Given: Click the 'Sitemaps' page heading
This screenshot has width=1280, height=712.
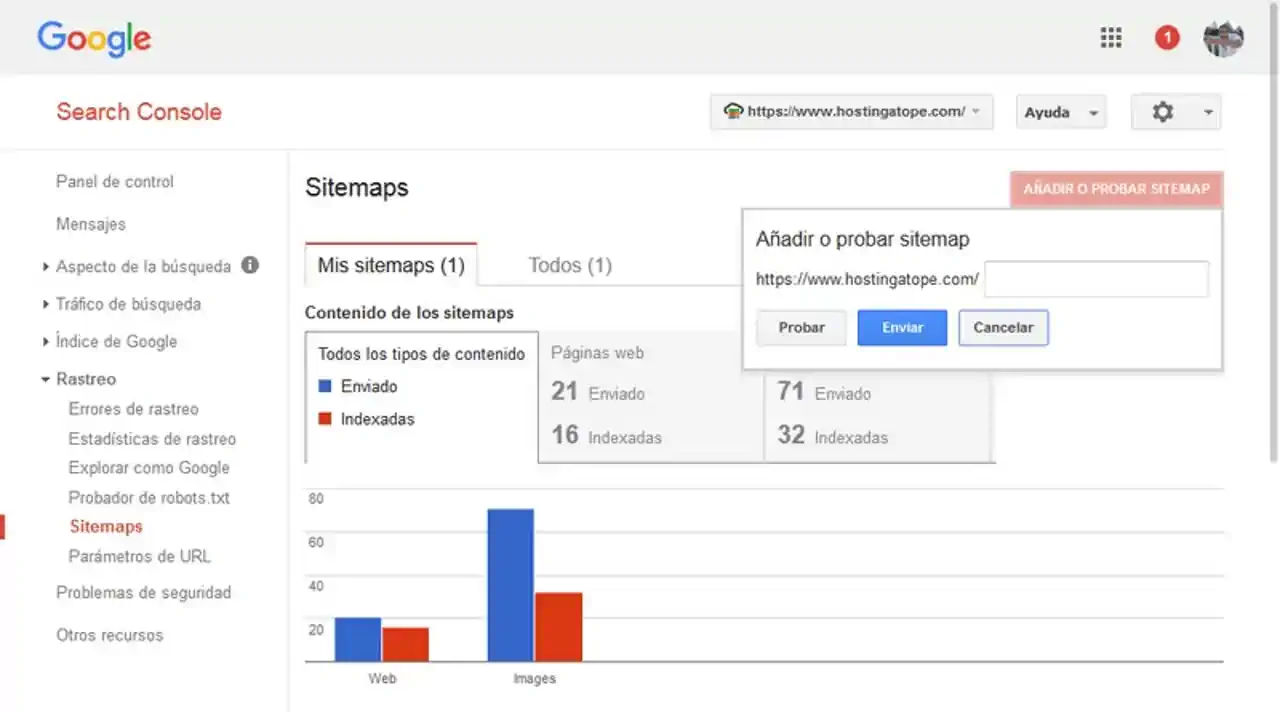Looking at the screenshot, I should point(357,188).
